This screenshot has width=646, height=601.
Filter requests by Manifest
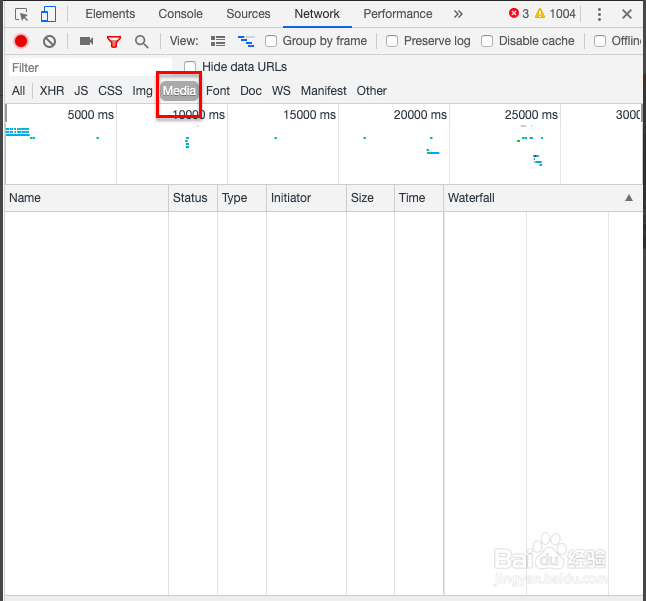tap(323, 91)
